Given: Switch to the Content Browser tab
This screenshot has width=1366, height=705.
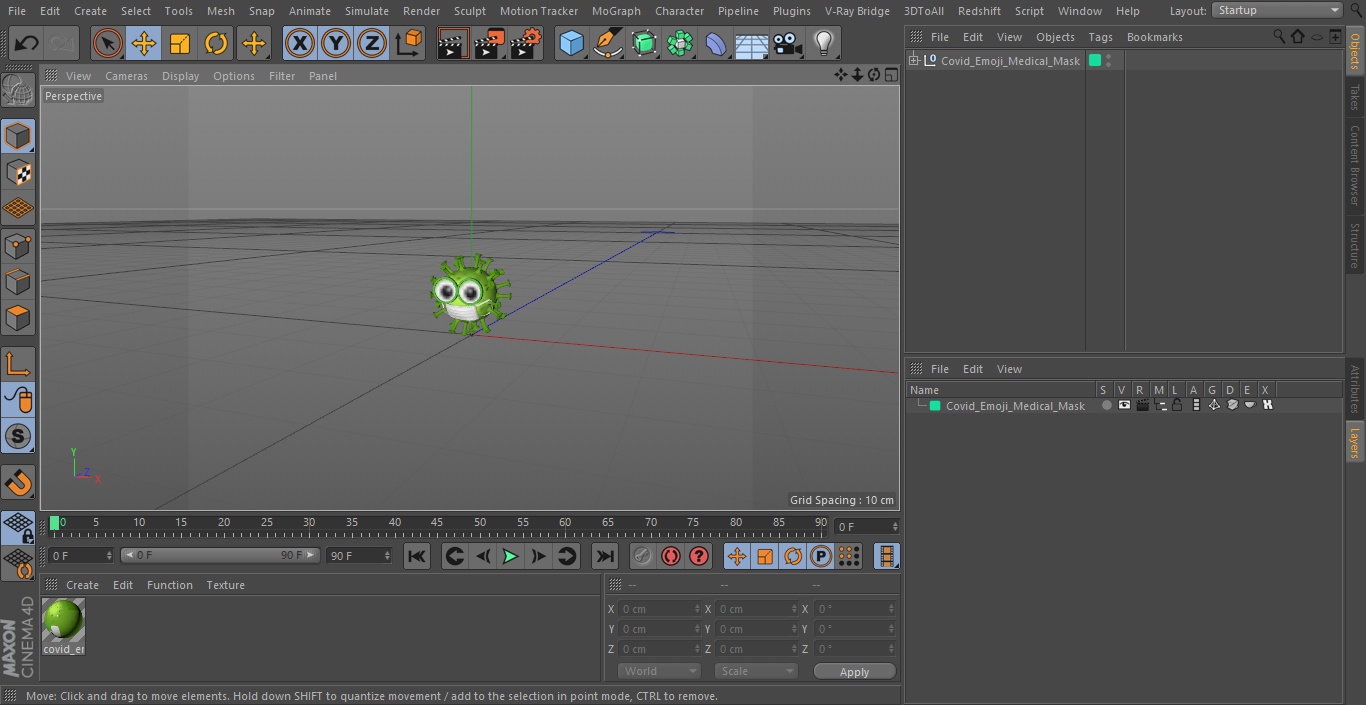Looking at the screenshot, I should coord(1355,164).
